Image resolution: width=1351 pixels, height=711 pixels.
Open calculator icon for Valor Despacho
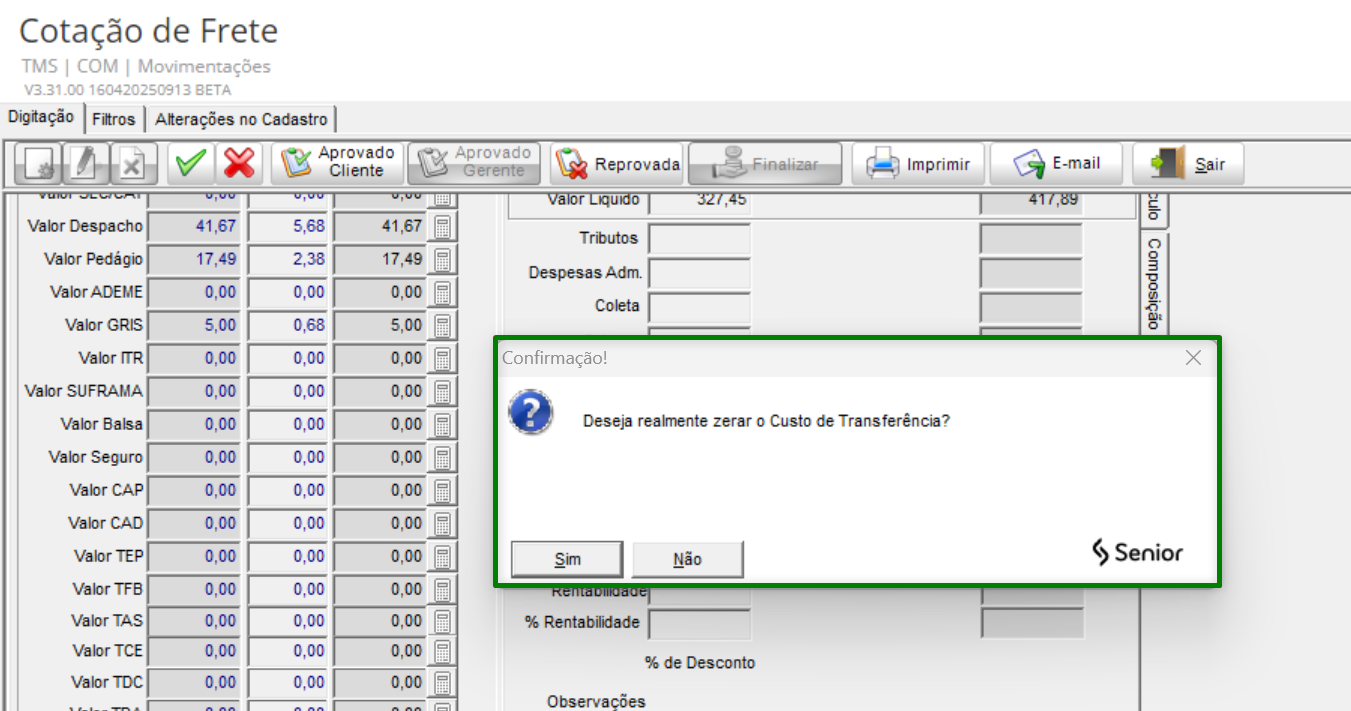(442, 227)
